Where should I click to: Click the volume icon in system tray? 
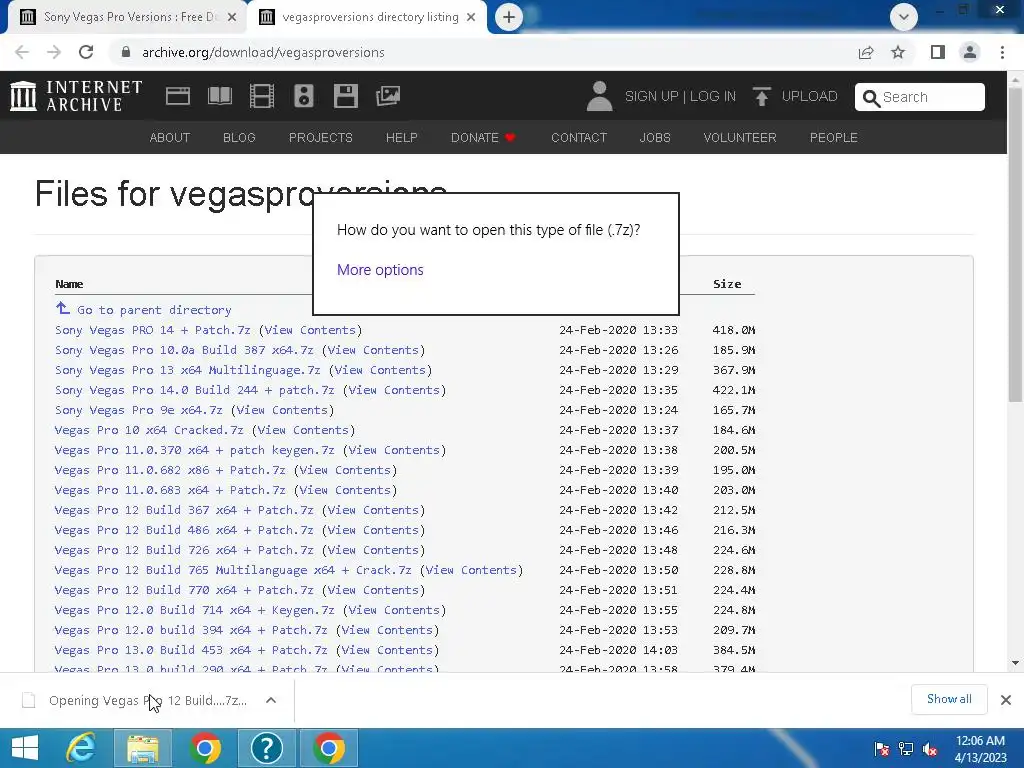click(930, 749)
